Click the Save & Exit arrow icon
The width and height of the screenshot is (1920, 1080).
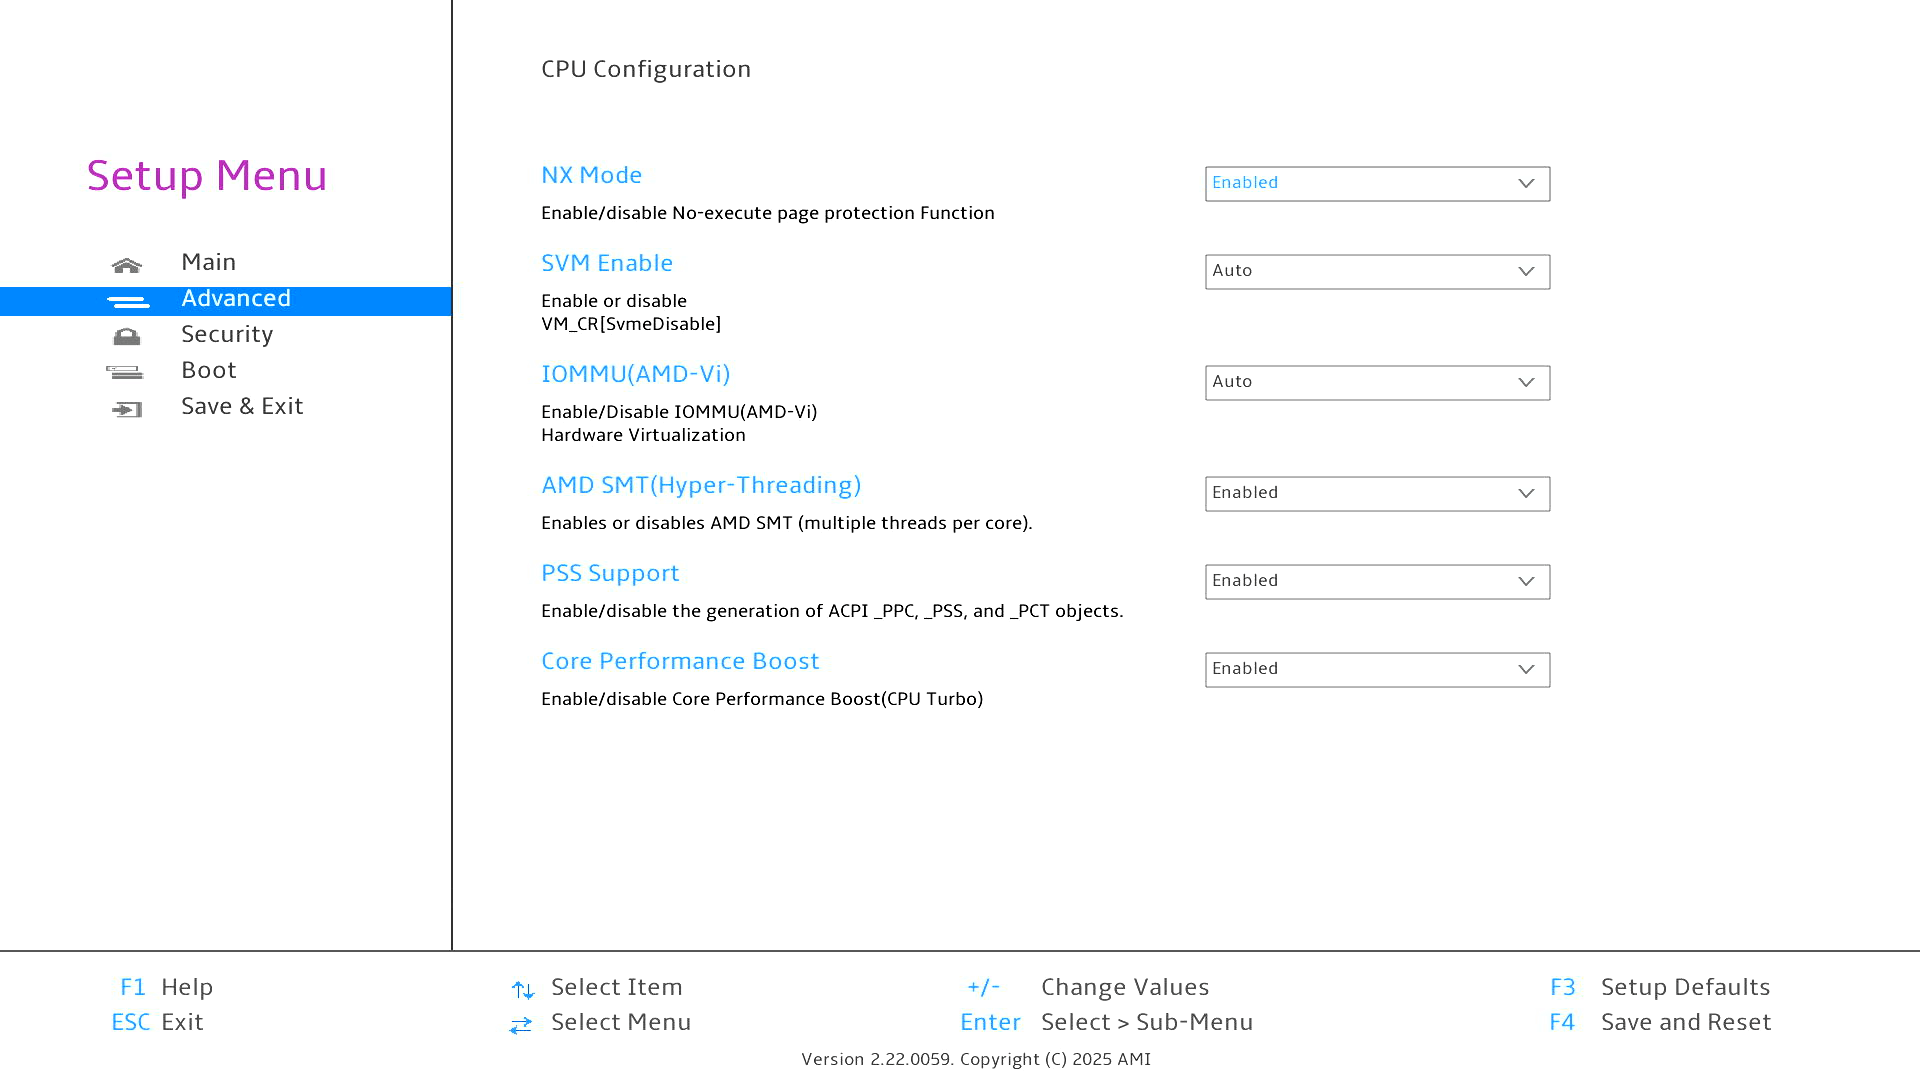(x=127, y=409)
